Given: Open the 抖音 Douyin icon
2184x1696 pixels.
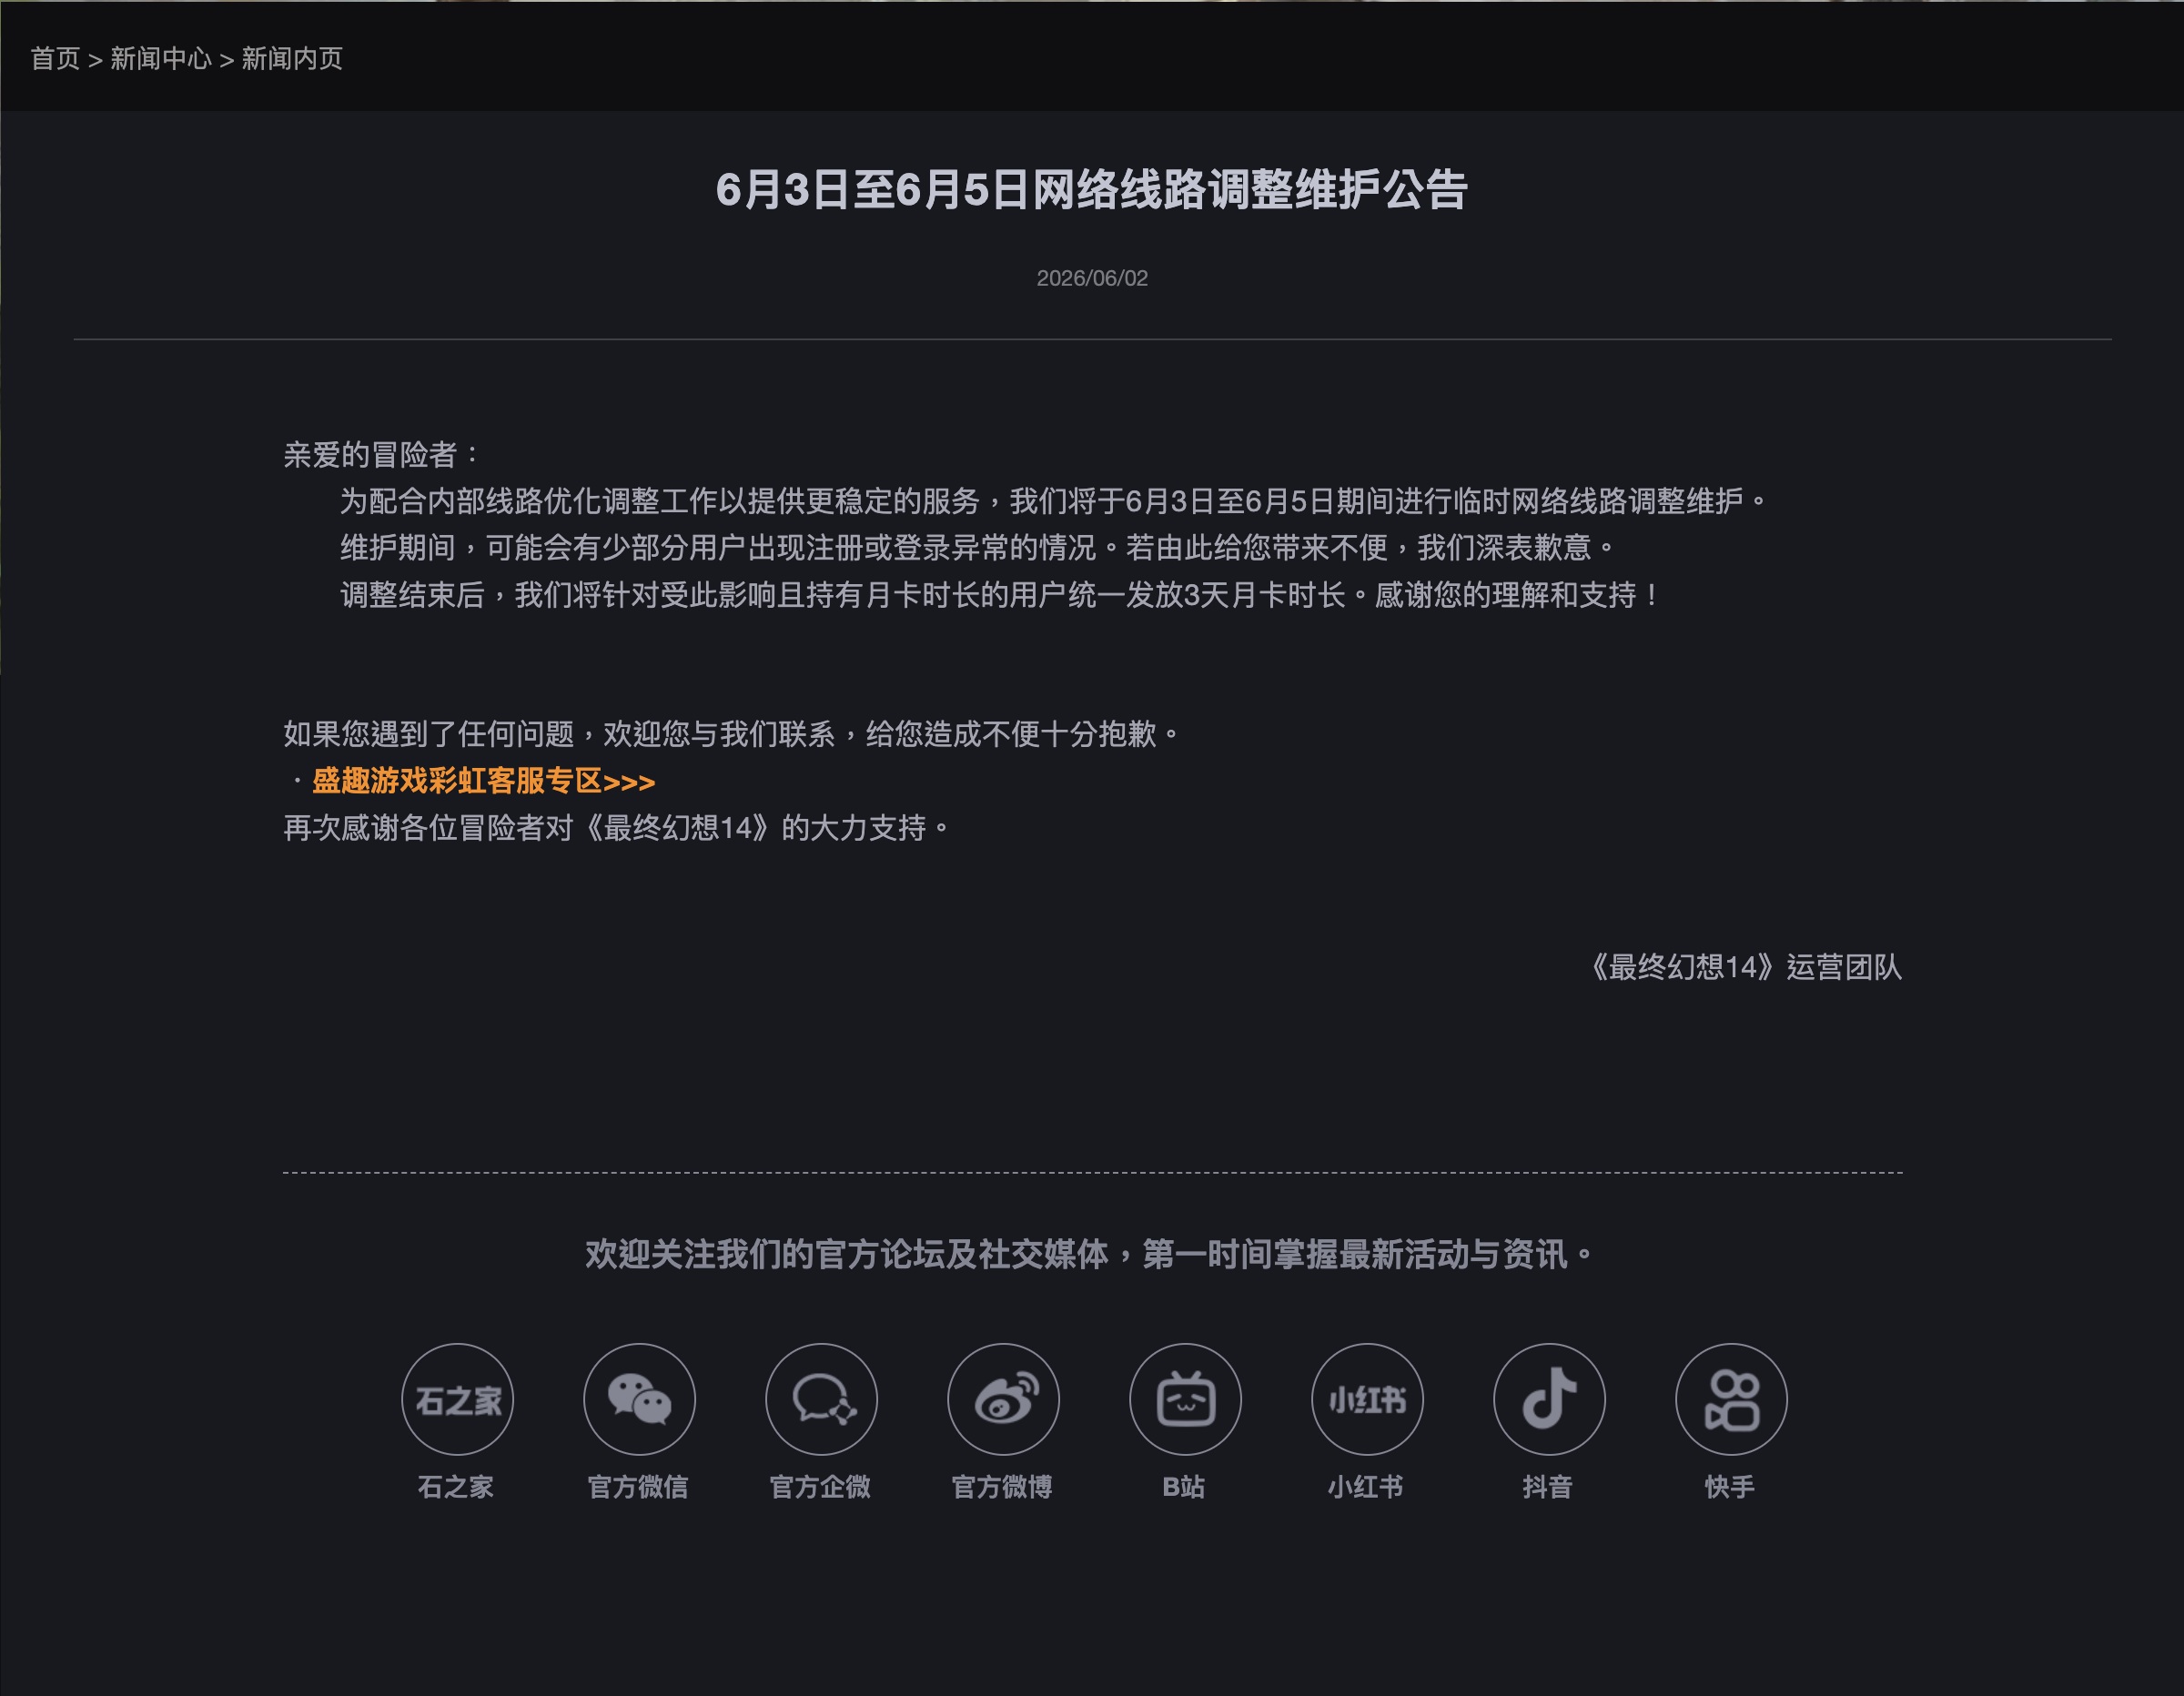Looking at the screenshot, I should click(1549, 1399).
